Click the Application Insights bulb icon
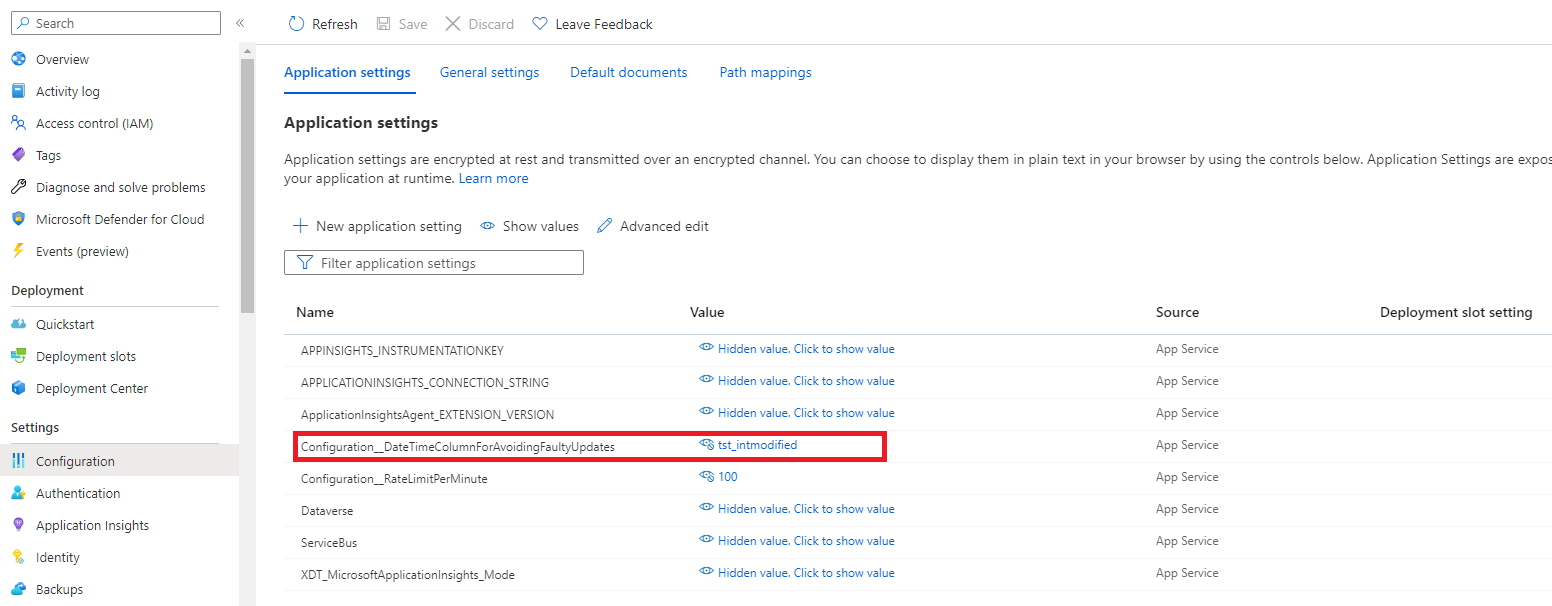This screenshot has width=1552, height=606. [x=18, y=525]
